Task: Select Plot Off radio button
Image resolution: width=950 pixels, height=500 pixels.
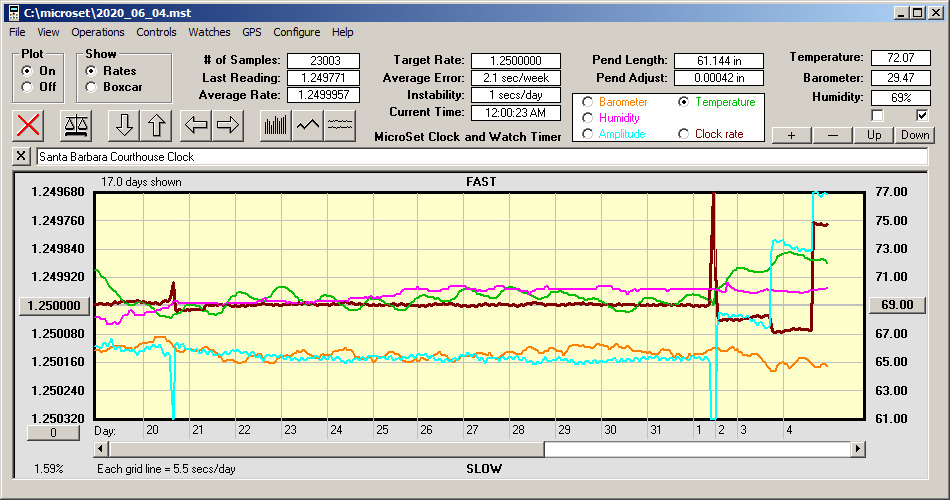Action: [27, 87]
